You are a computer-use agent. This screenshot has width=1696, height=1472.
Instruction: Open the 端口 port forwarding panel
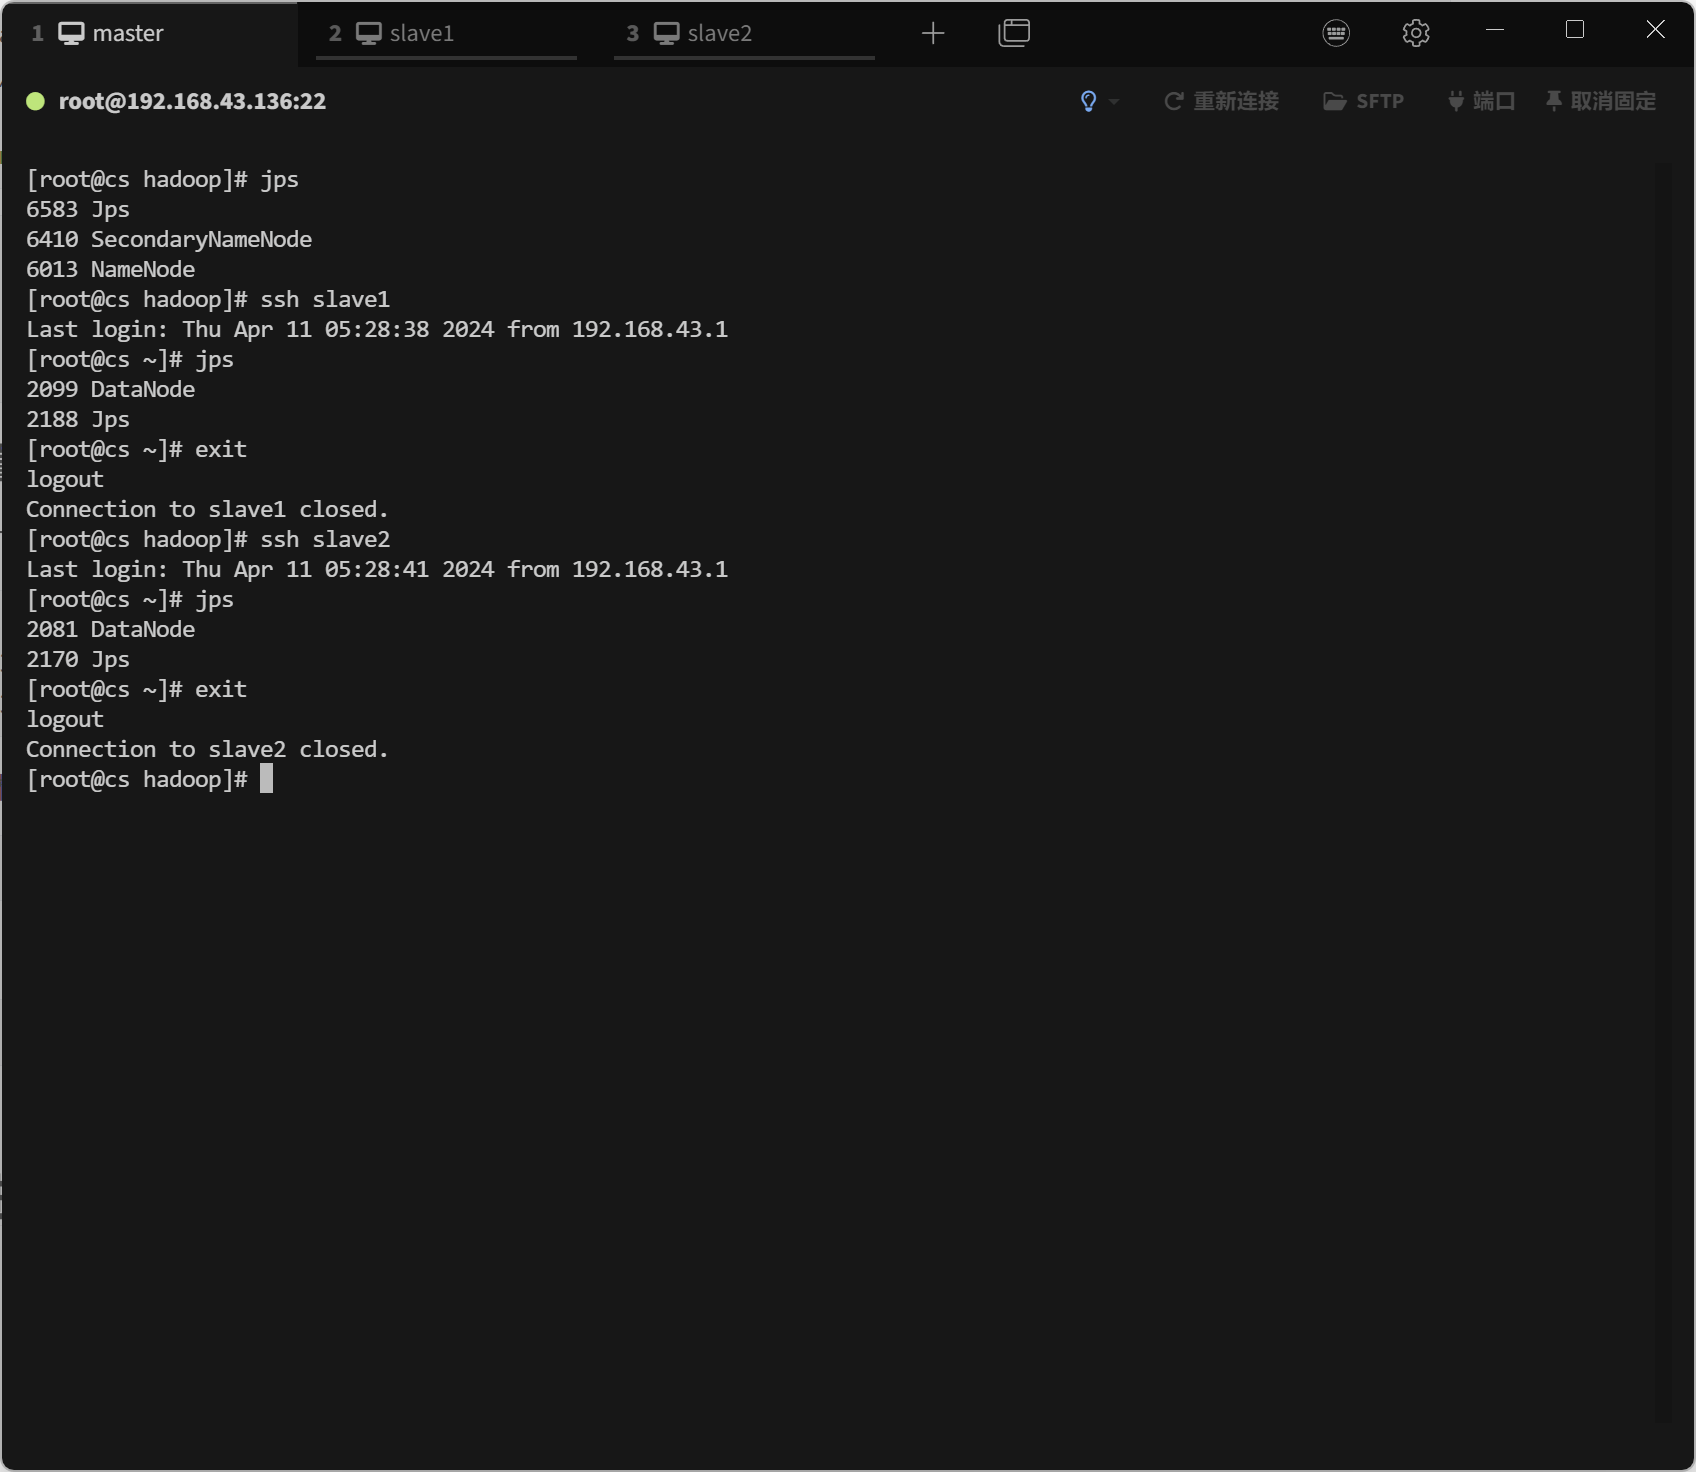pos(1481,101)
